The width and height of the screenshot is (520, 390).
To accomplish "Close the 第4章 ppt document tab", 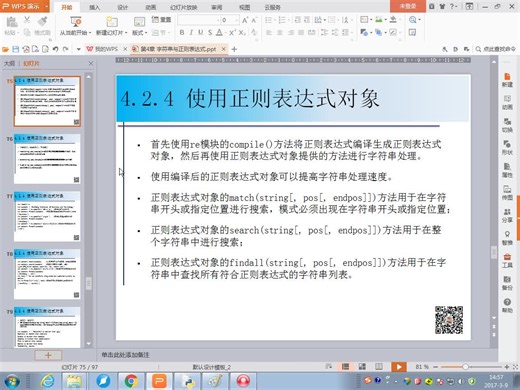I will (224, 49).
